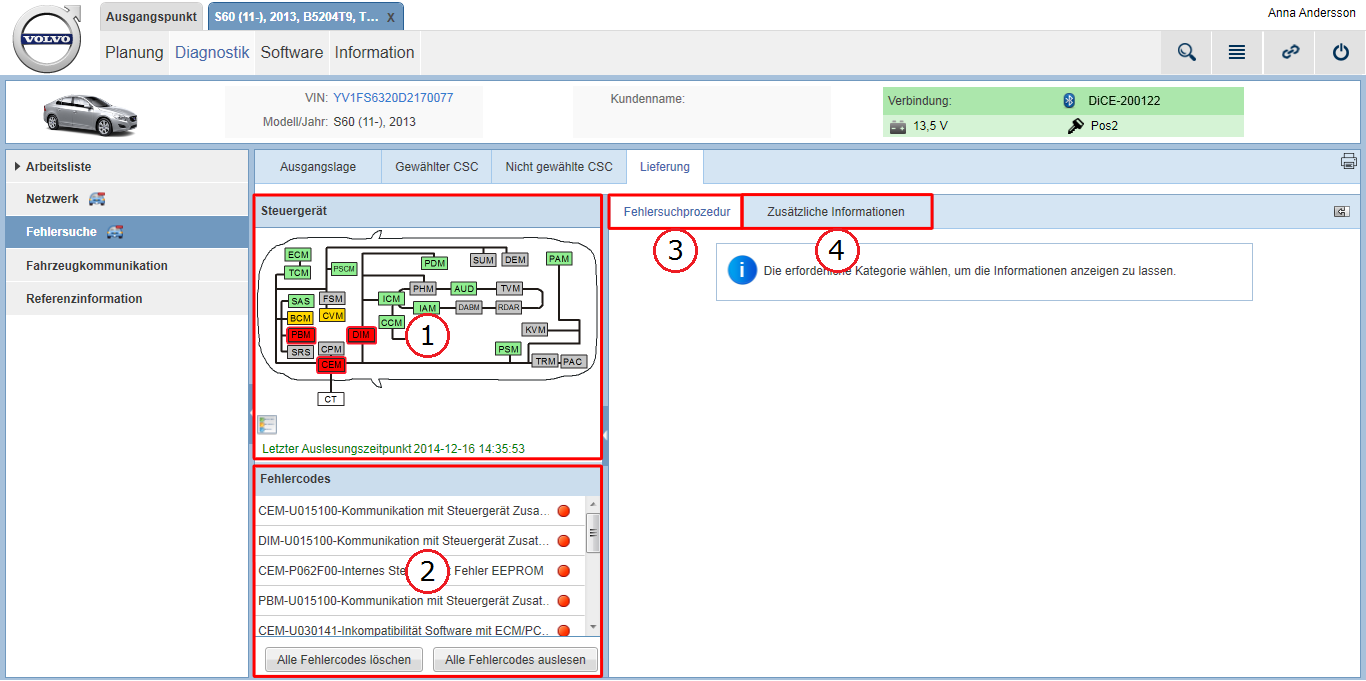Select fault code DIM-U015100 row
The height and width of the screenshot is (681, 1366).
pyautogui.click(x=419, y=541)
